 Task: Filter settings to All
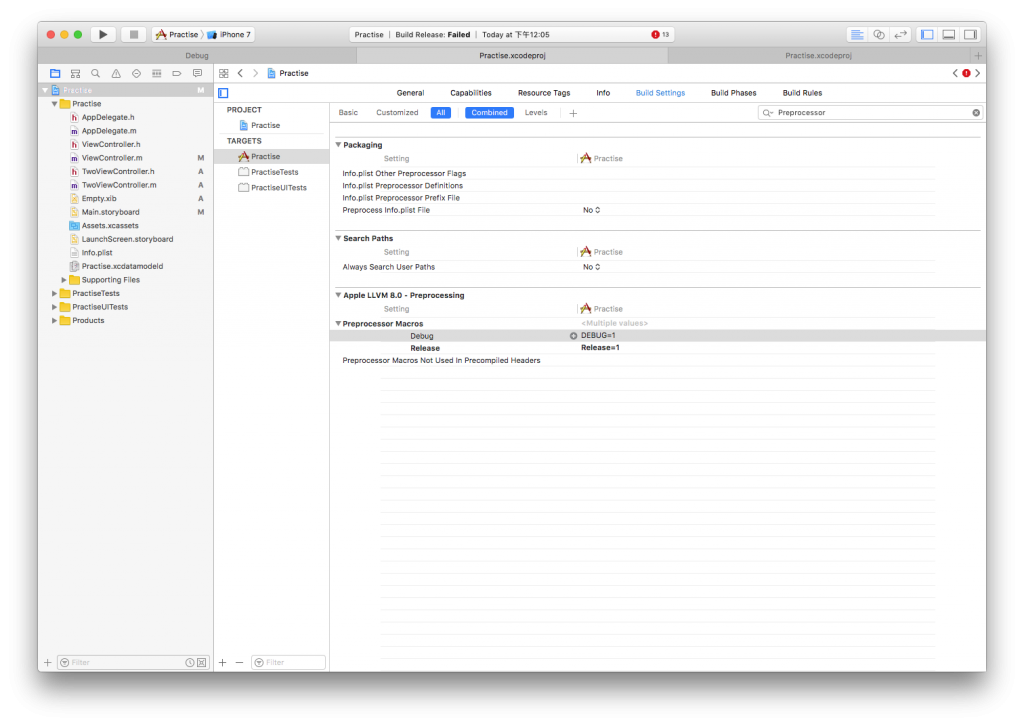[x=441, y=112]
